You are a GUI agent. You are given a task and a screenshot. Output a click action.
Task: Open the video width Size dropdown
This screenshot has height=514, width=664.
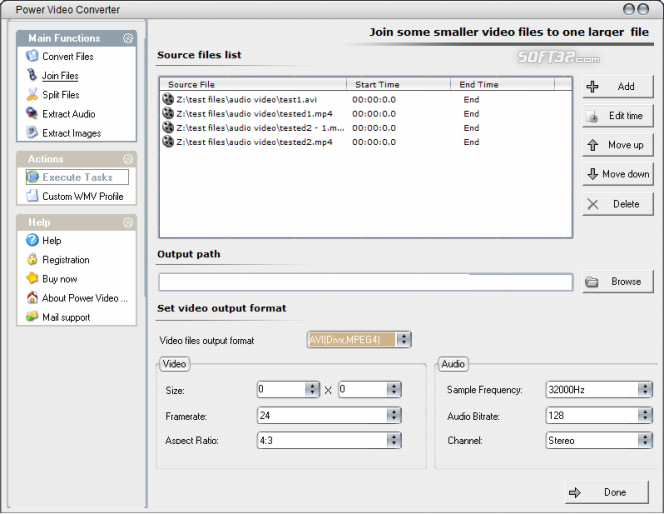312,389
